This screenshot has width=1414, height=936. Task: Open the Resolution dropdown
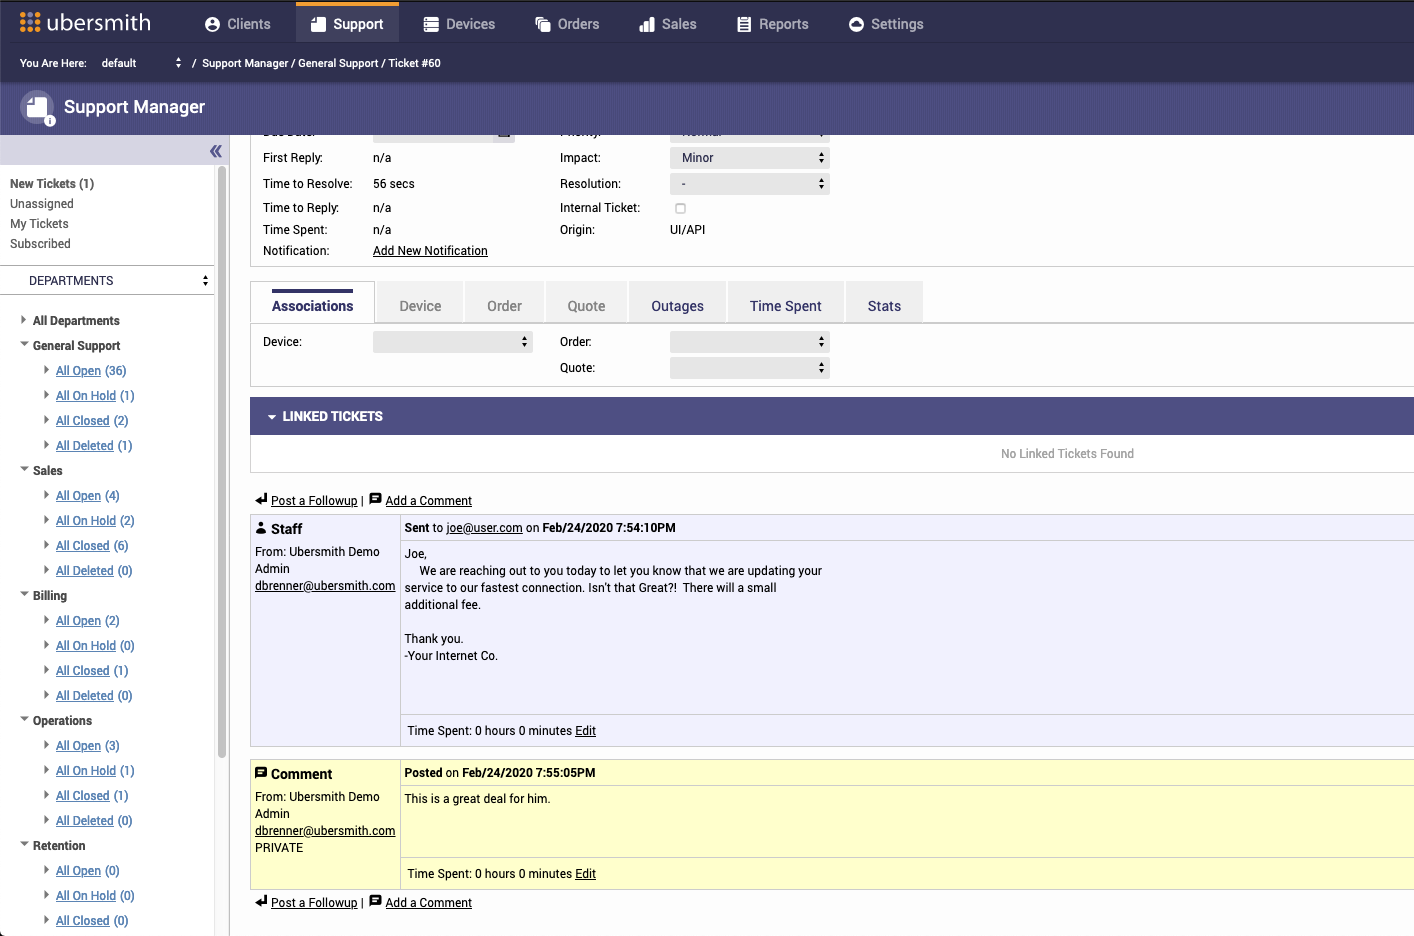[750, 184]
